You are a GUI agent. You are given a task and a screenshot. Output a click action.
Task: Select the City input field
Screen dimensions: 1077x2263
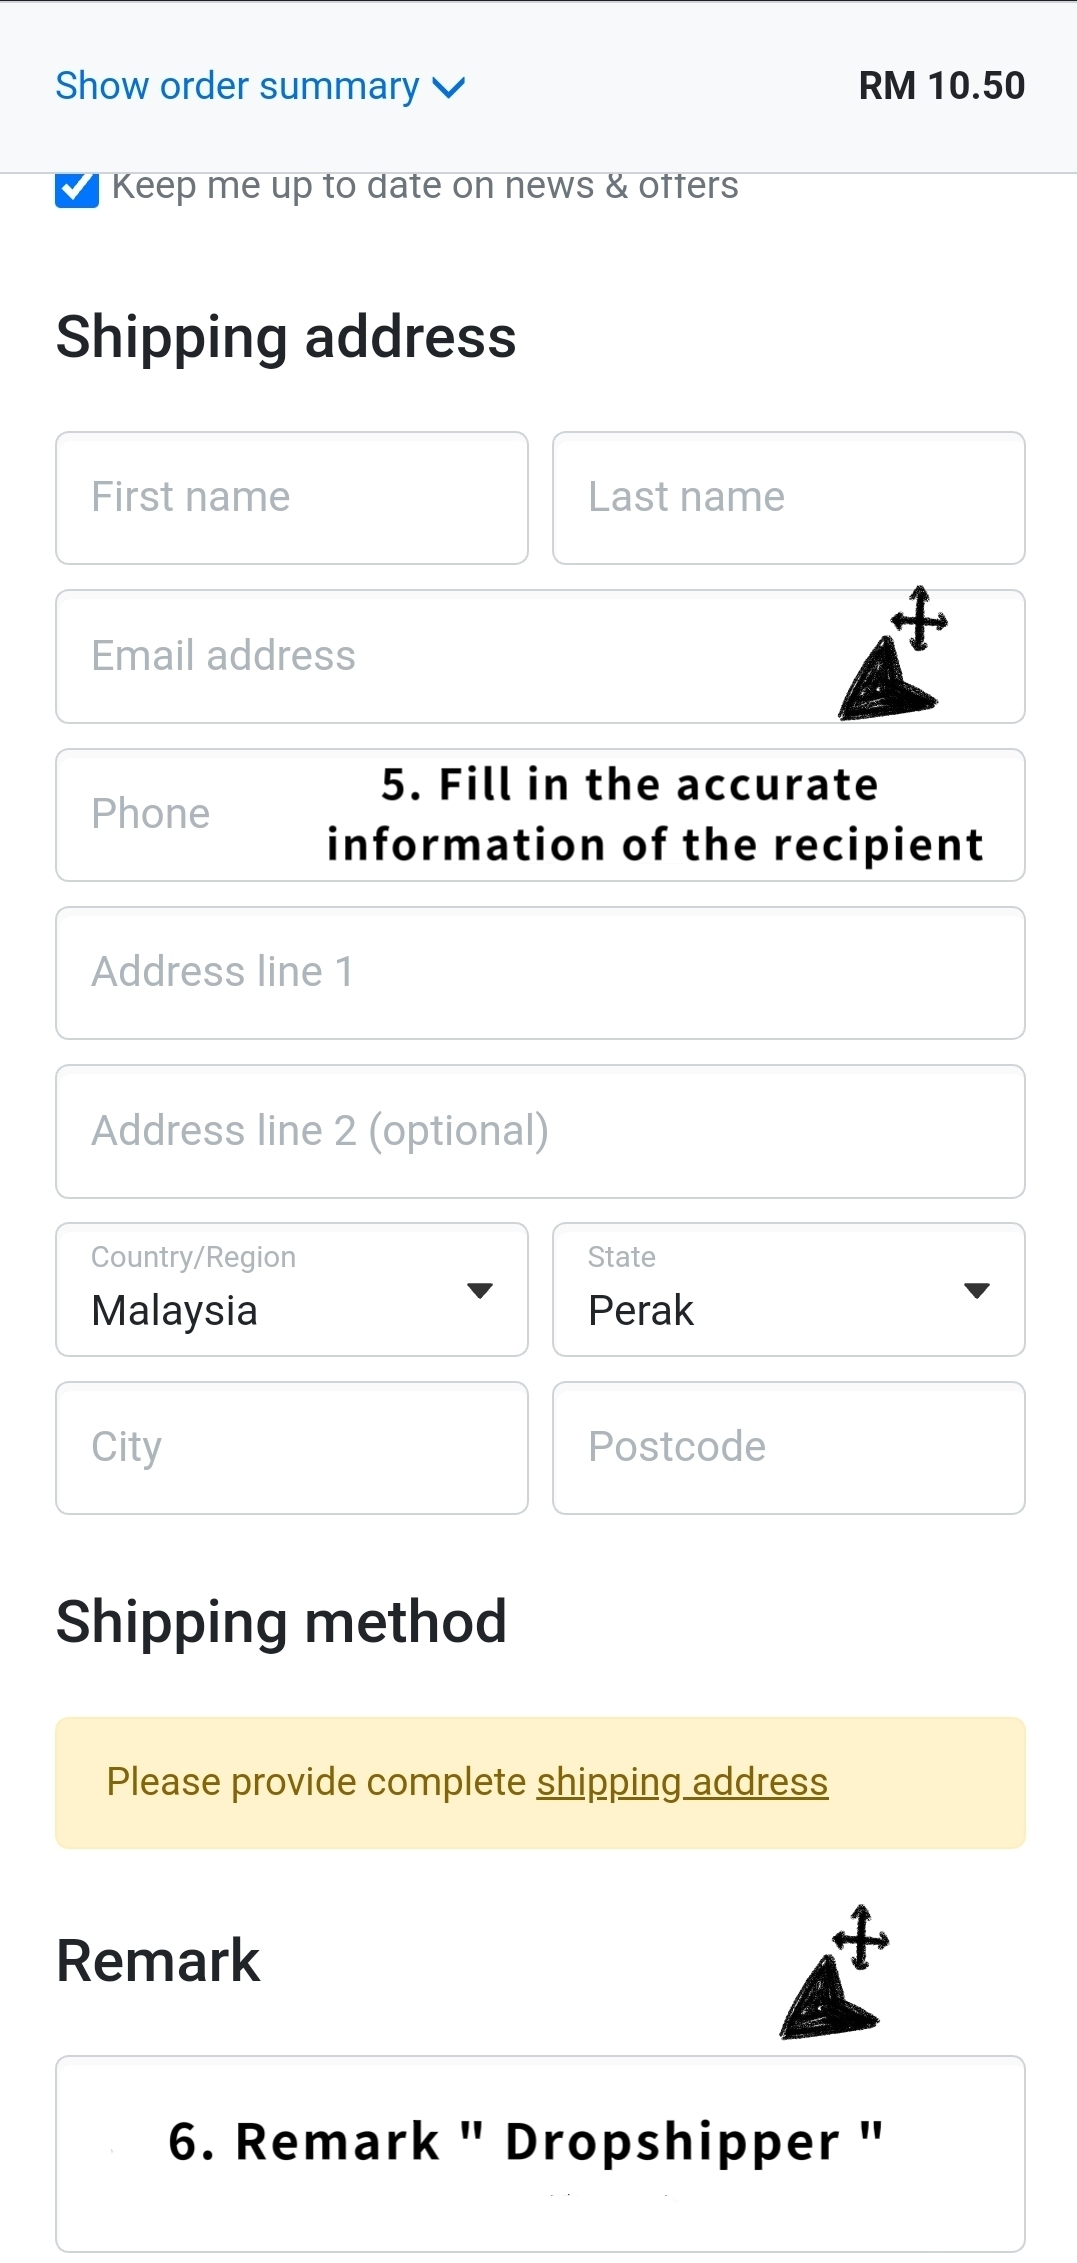(x=291, y=1448)
